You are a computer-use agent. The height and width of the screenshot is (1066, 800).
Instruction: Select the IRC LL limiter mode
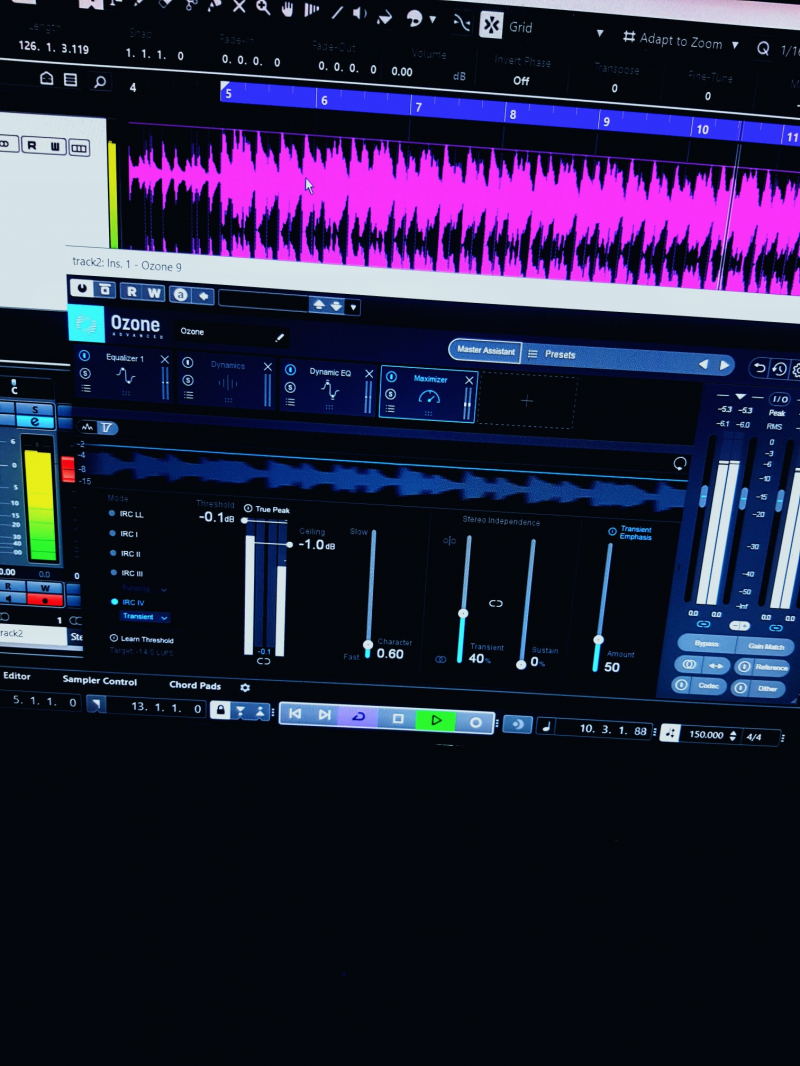(x=114, y=514)
